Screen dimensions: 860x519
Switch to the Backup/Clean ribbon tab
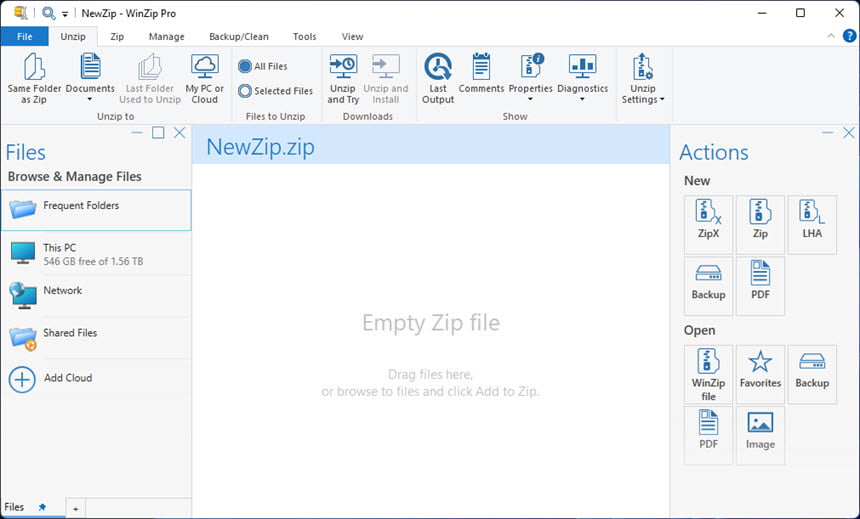click(239, 37)
